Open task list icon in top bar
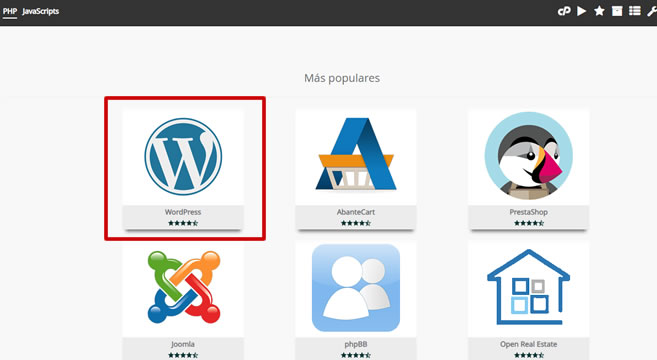This screenshot has width=657, height=360. [x=635, y=11]
